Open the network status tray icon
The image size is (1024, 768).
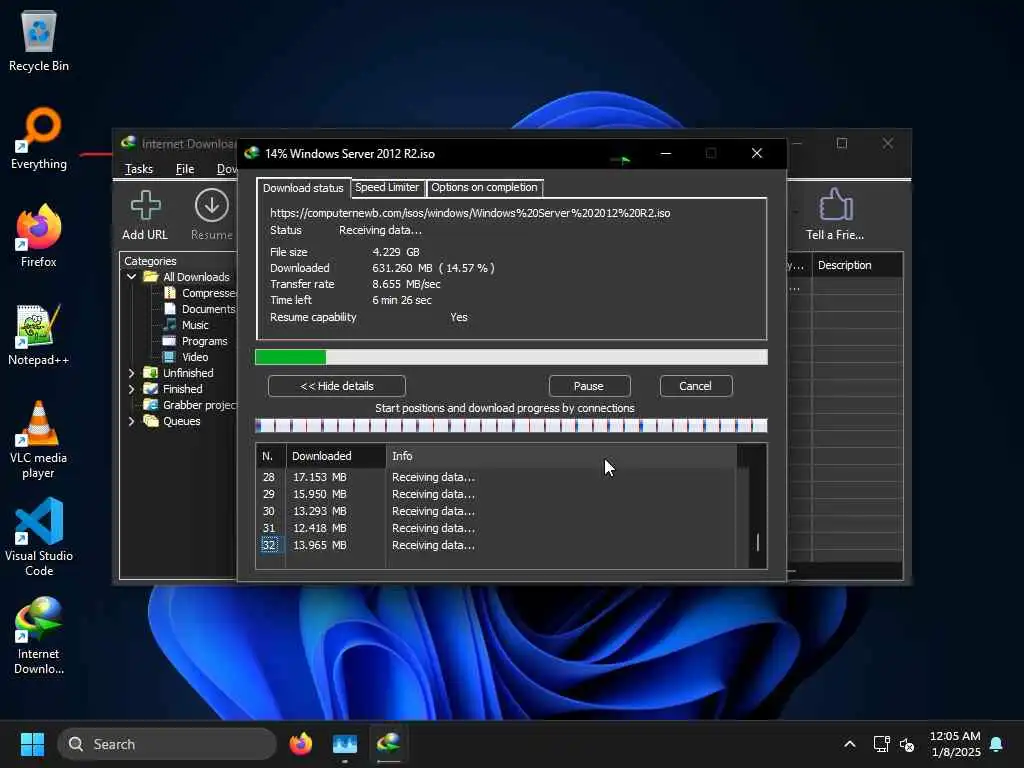882,744
